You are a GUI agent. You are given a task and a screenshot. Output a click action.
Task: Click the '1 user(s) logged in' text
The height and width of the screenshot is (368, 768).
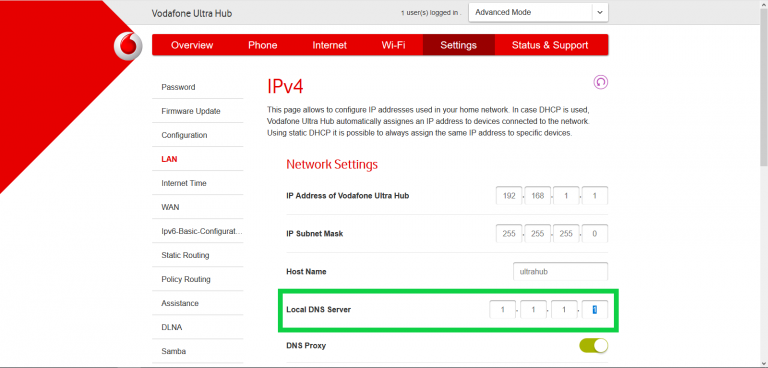(x=431, y=13)
